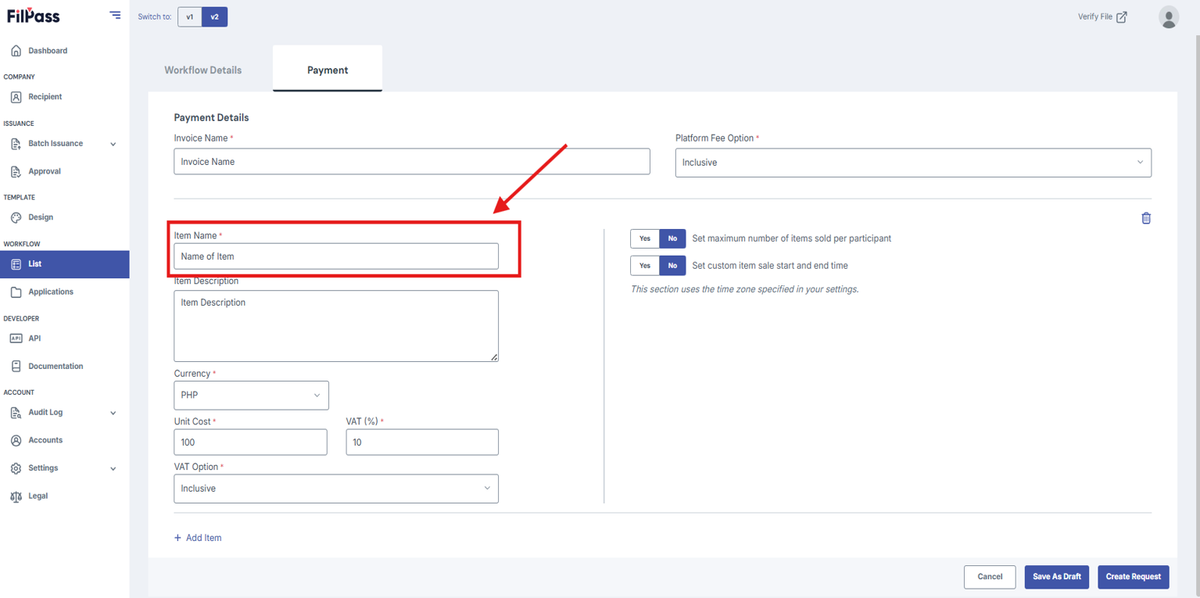1200x598 pixels.
Task: Click the Legal scales icon
Action: [x=16, y=496]
